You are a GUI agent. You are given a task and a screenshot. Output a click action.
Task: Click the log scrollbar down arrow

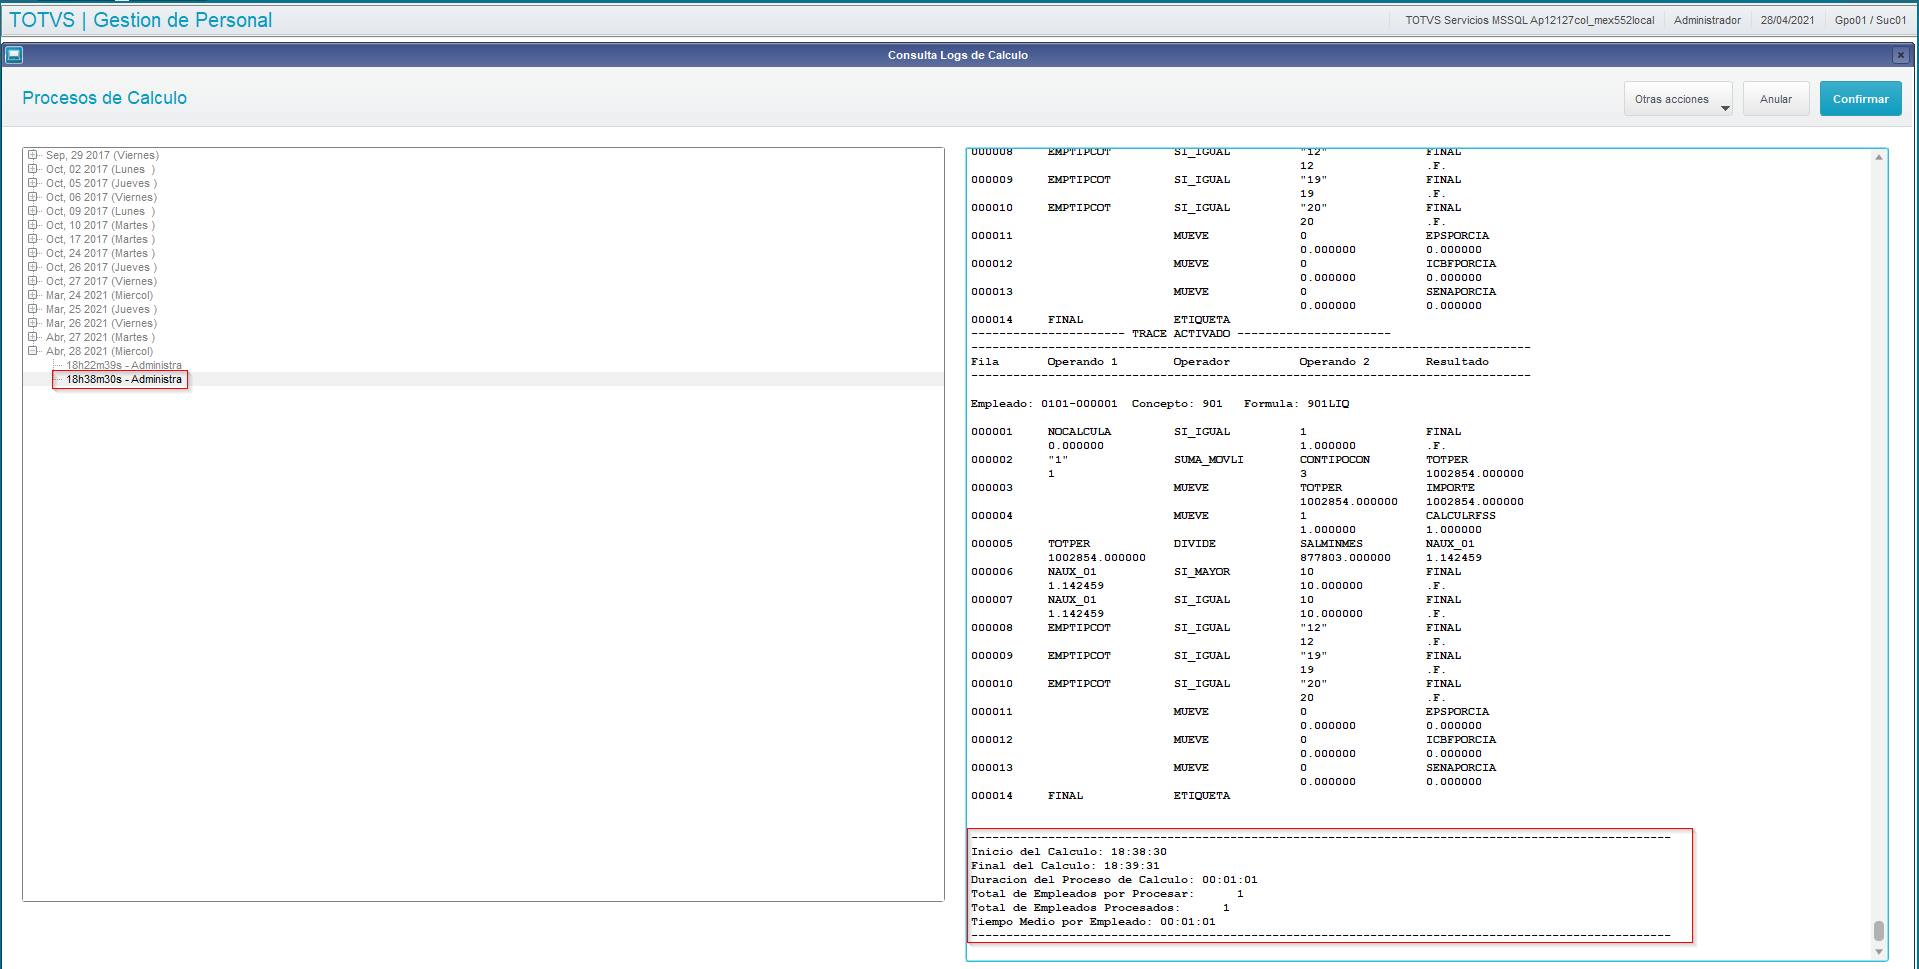1879,952
